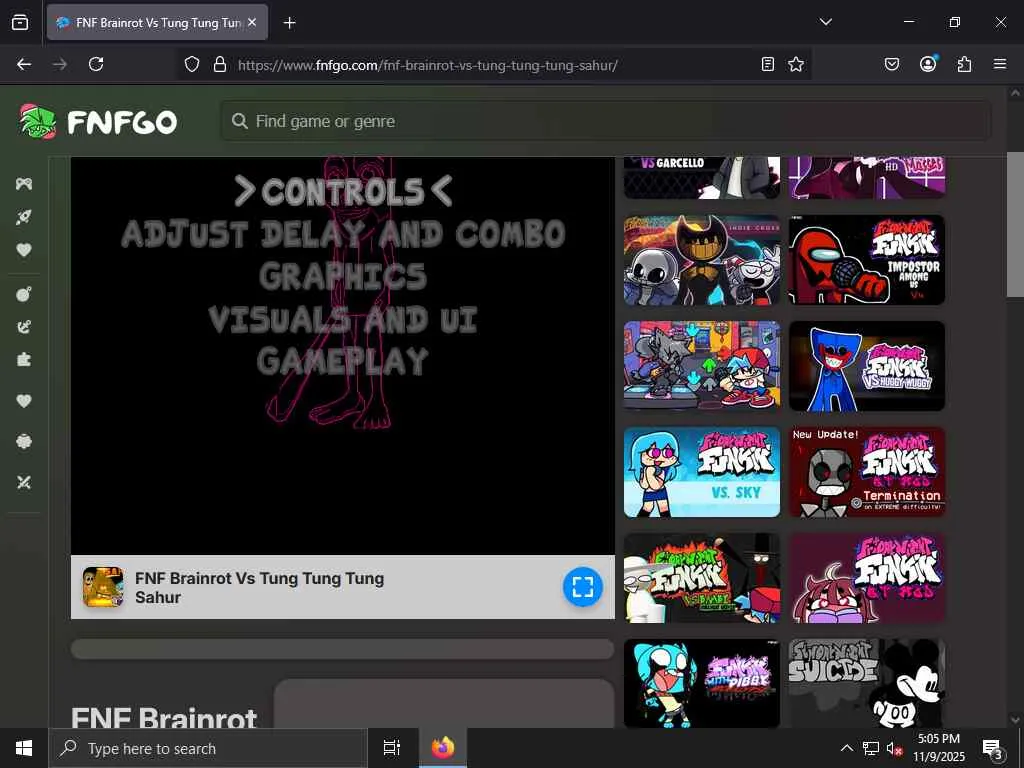
Task: Open the rocket icon in the left sidebar
Action: (24, 217)
